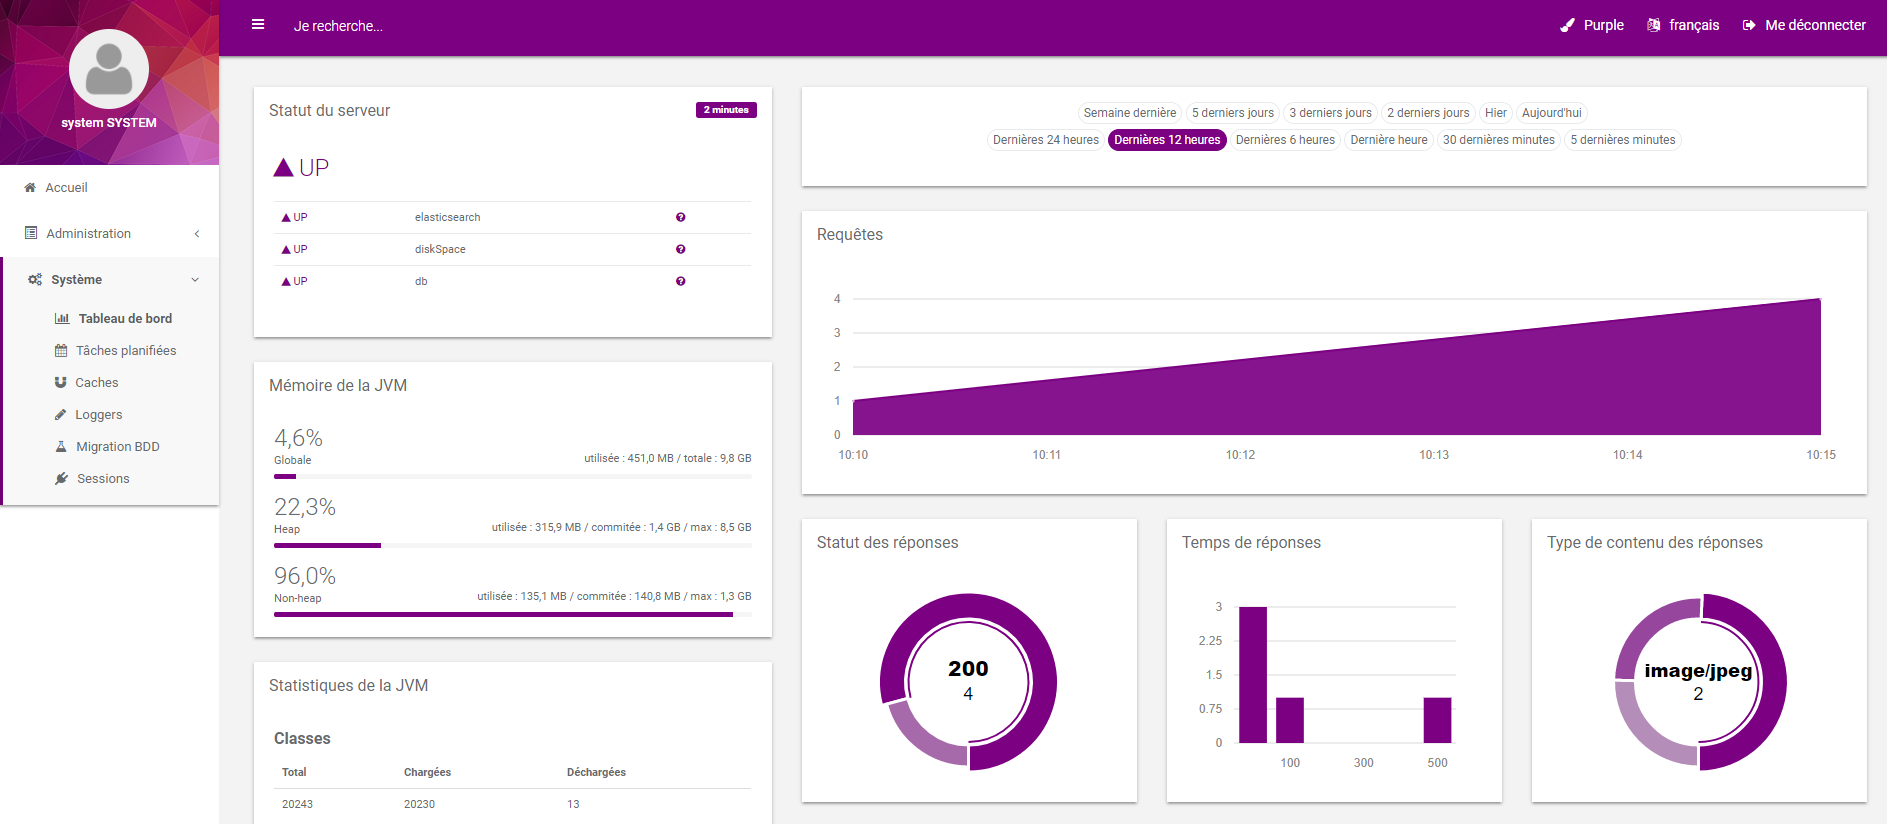The width and height of the screenshot is (1887, 824).
Task: Click the Administration list icon
Action: [x=31, y=233]
